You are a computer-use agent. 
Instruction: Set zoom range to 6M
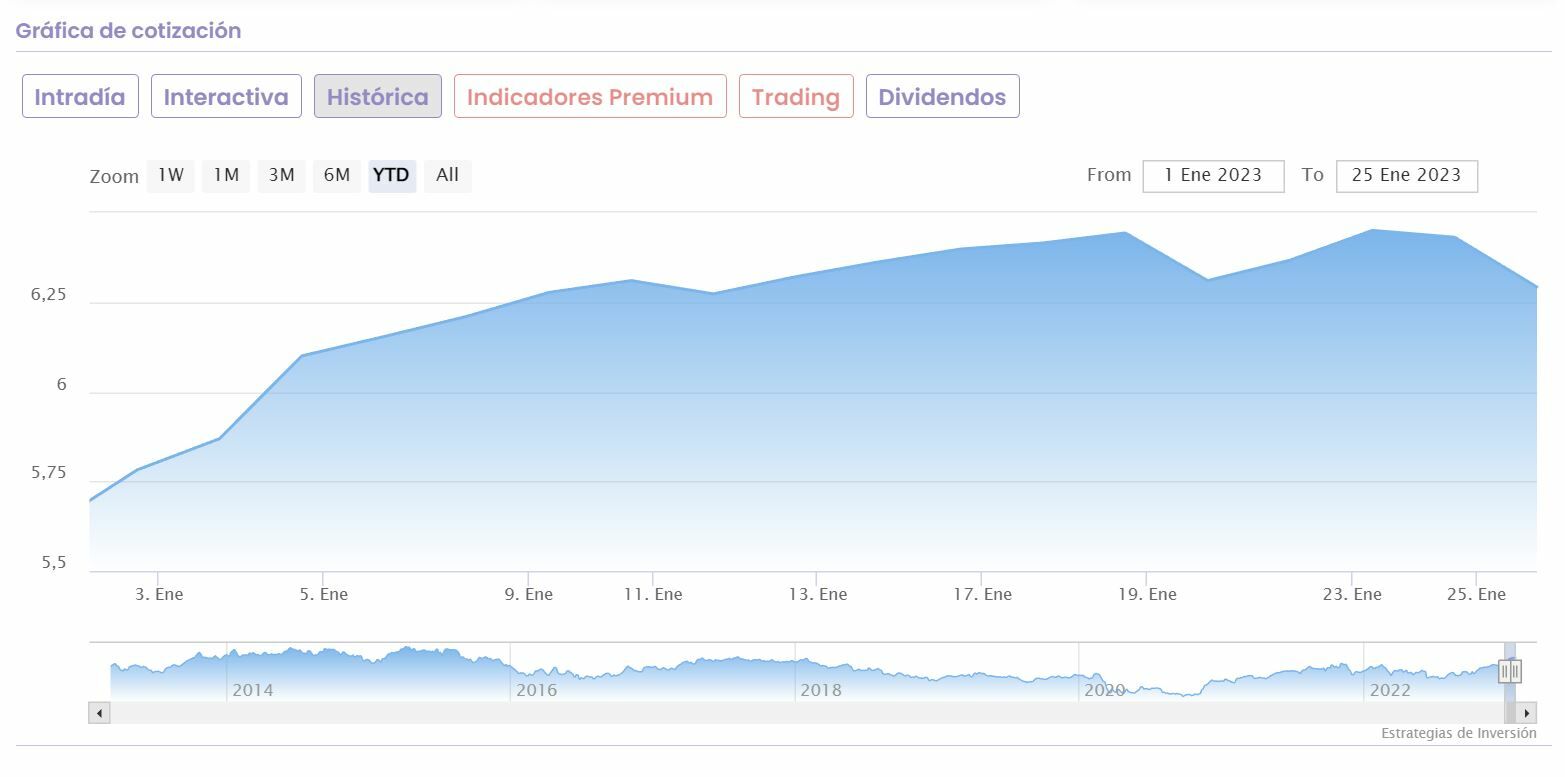coord(336,175)
